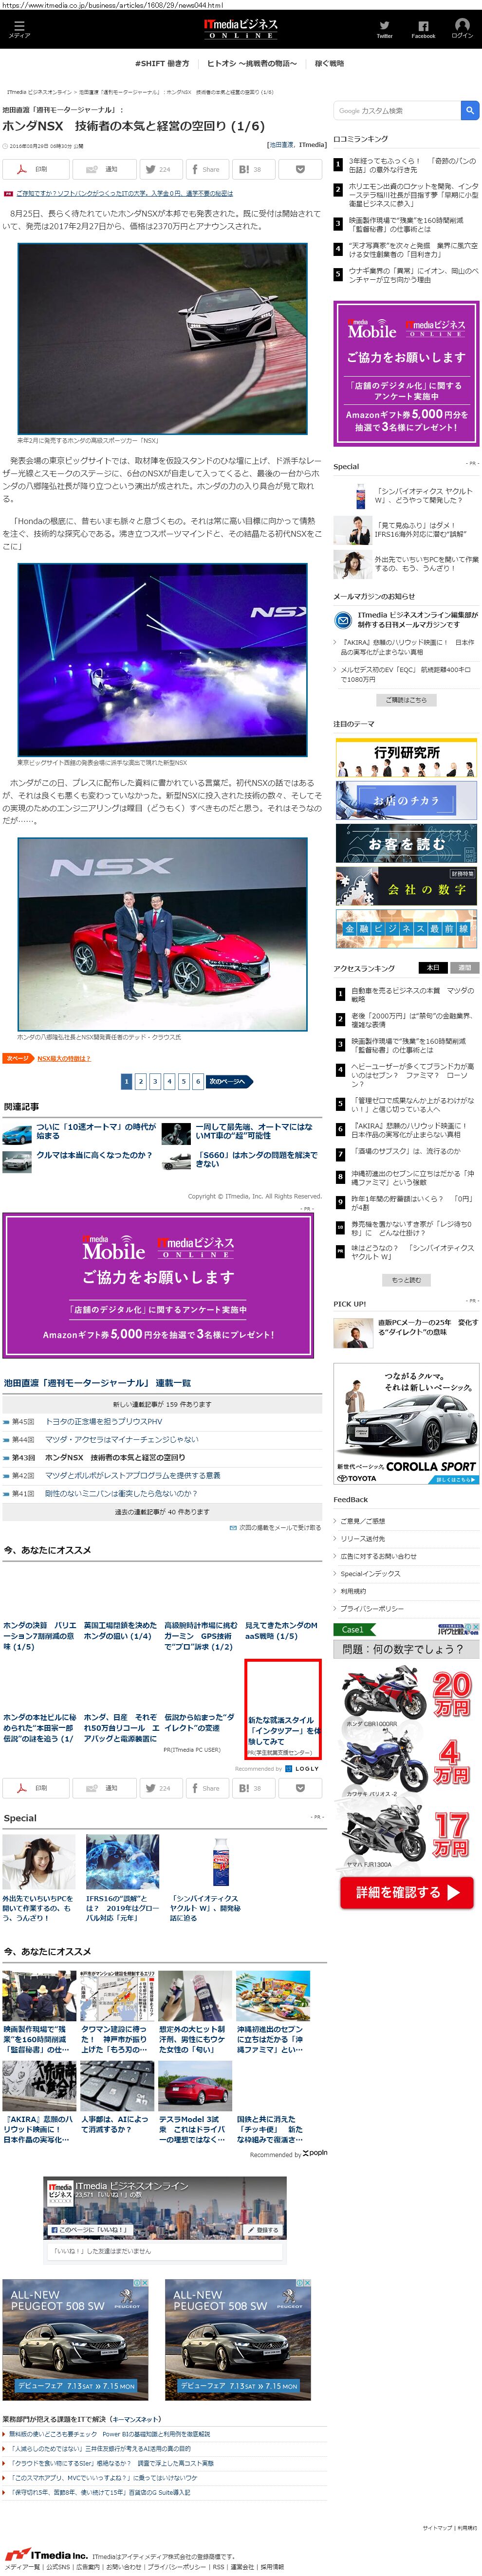Image resolution: width=482 pixels, height=2576 pixels.
Task: Click the top 通知 notification button
Action: [105, 169]
